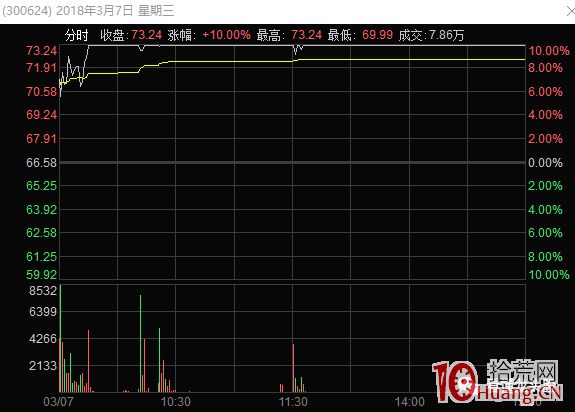Click the red volume bar at 11:30
This screenshot has width=575, height=412.
(x=293, y=368)
